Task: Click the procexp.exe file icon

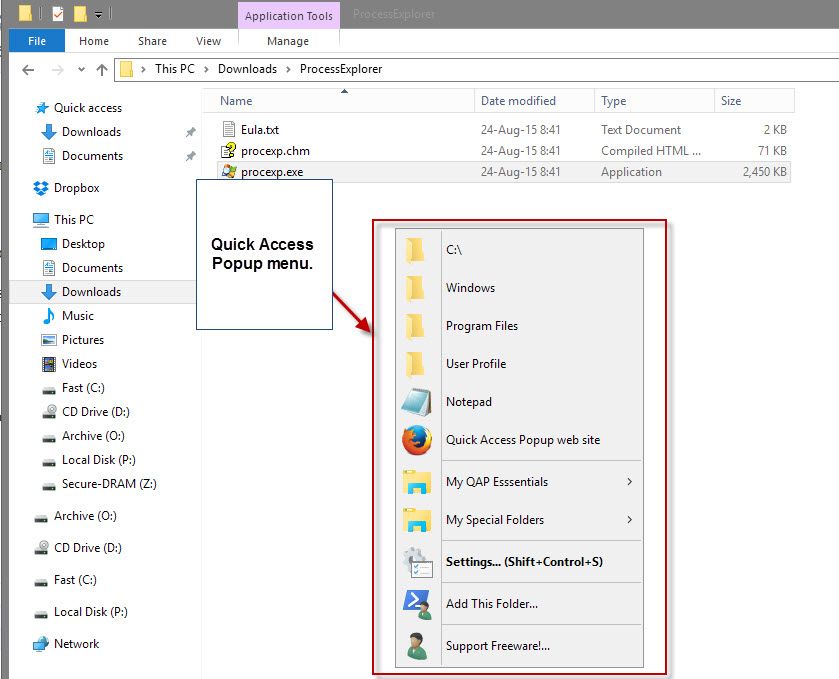Action: click(229, 171)
